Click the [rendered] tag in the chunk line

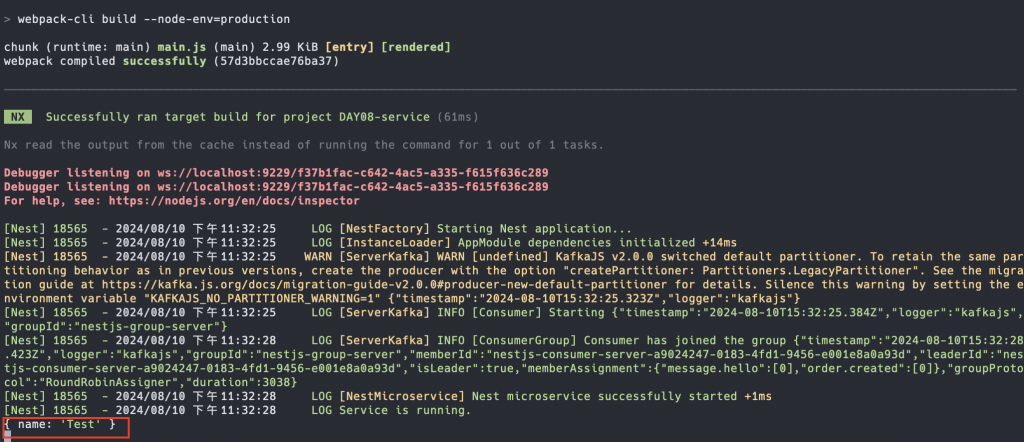pos(415,48)
